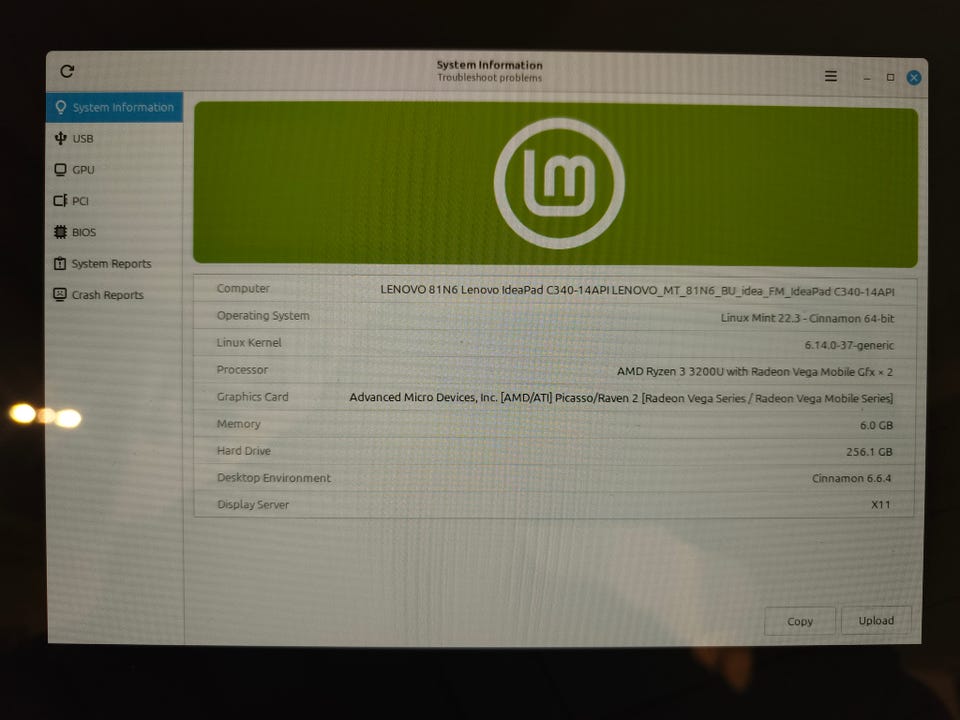Select the Hard Drive row label
This screenshot has width=960, height=720.
(244, 451)
